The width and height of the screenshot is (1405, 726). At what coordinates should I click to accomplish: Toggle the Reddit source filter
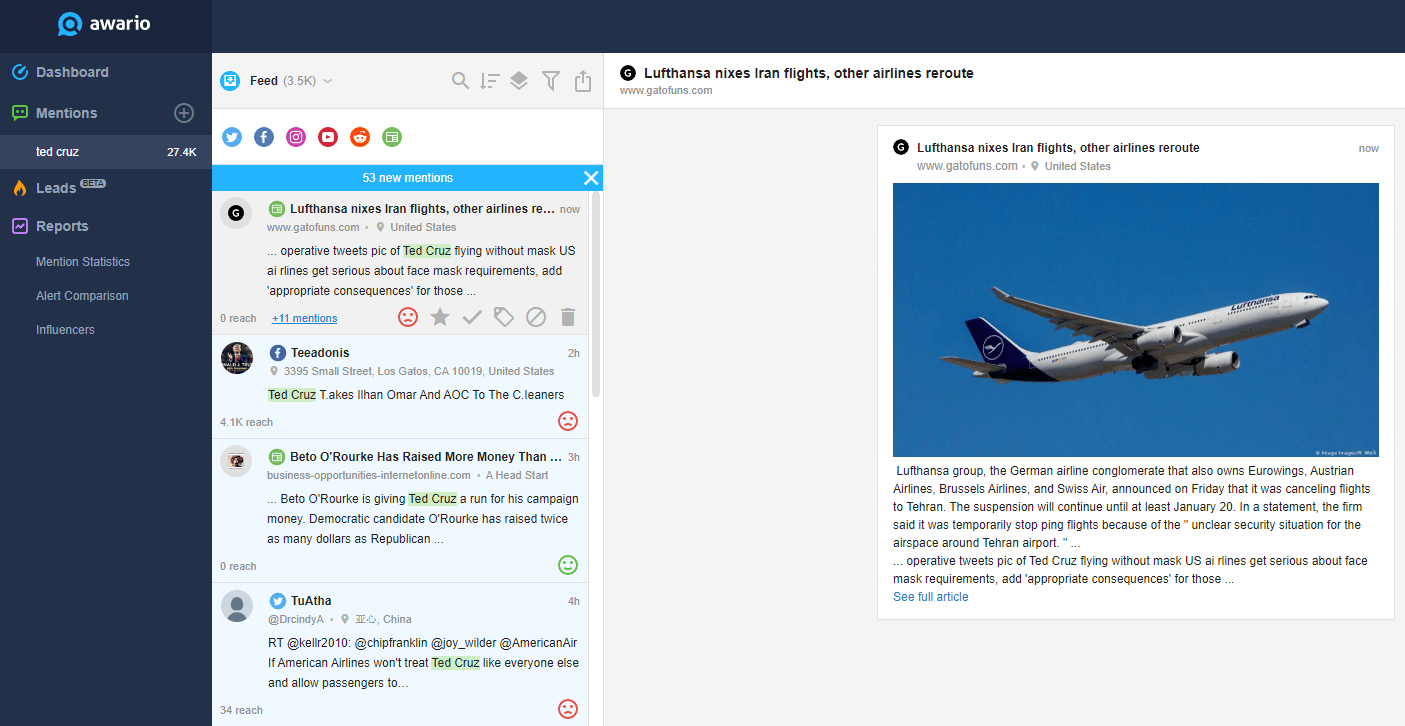pyautogui.click(x=360, y=137)
